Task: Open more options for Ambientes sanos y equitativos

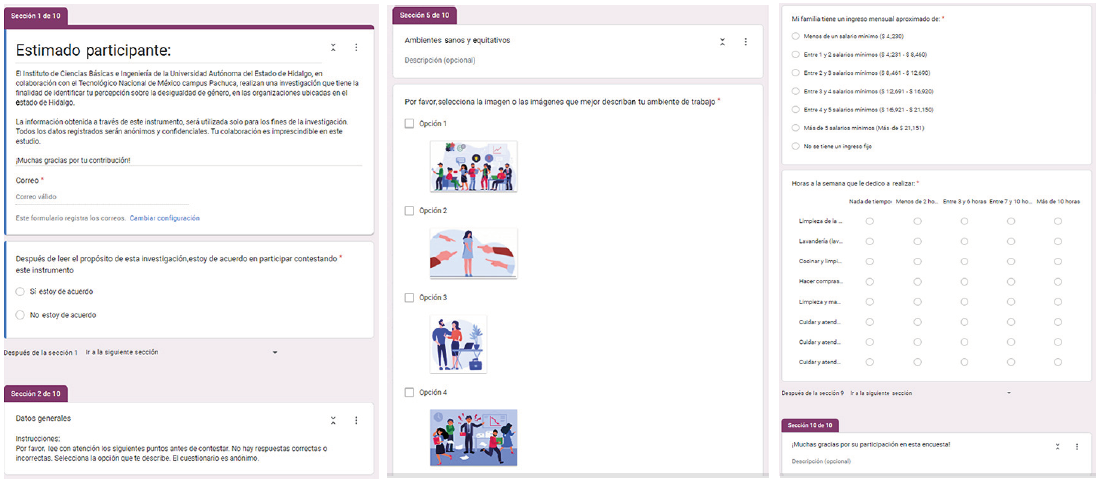Action: point(745,42)
